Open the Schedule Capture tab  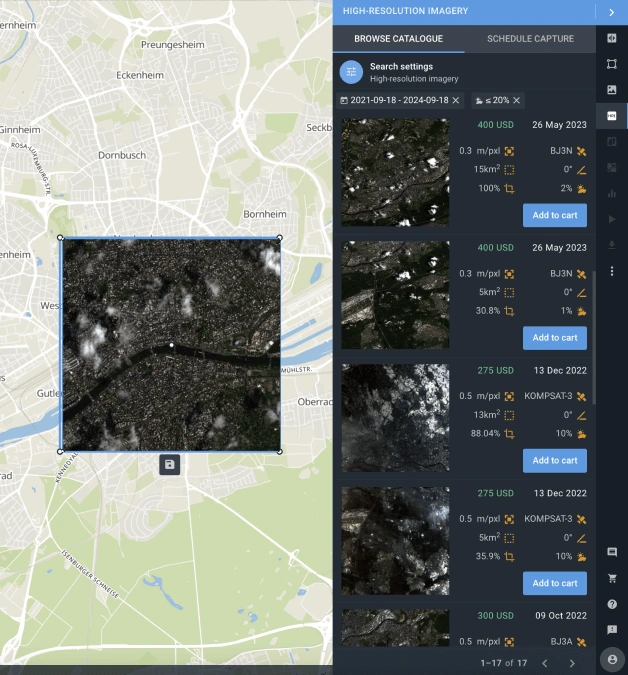(530, 39)
